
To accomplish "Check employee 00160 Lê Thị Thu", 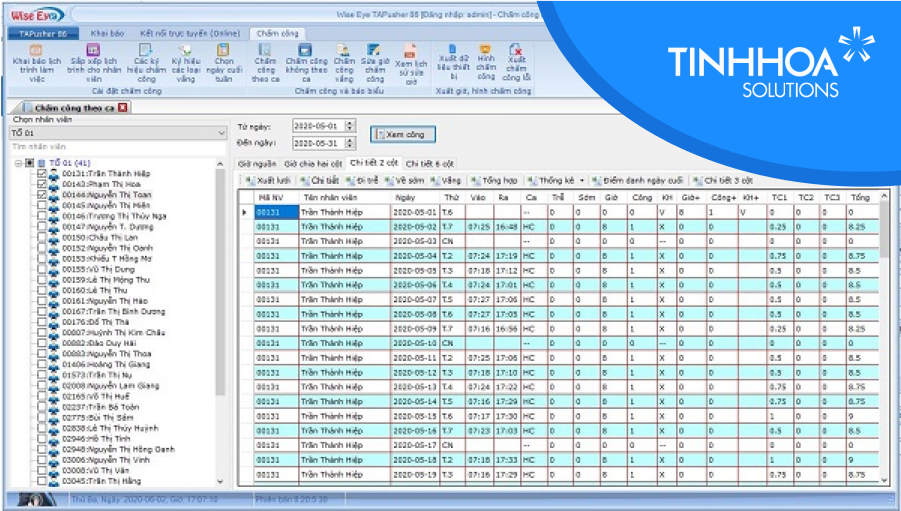I will pos(41,290).
